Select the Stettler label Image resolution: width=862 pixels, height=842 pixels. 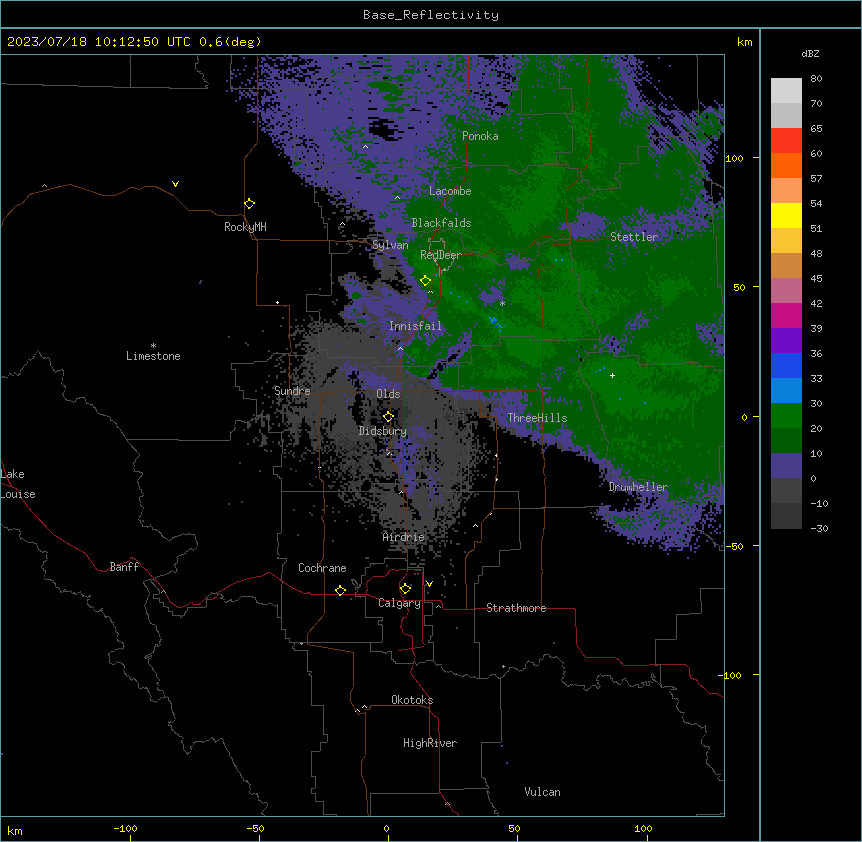(x=634, y=237)
